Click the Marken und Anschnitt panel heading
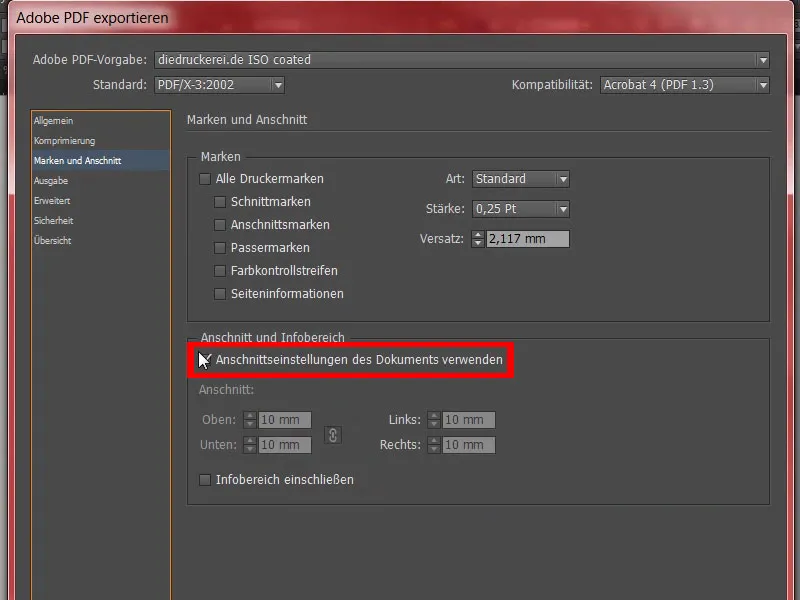This screenshot has width=800, height=600. click(x=247, y=120)
